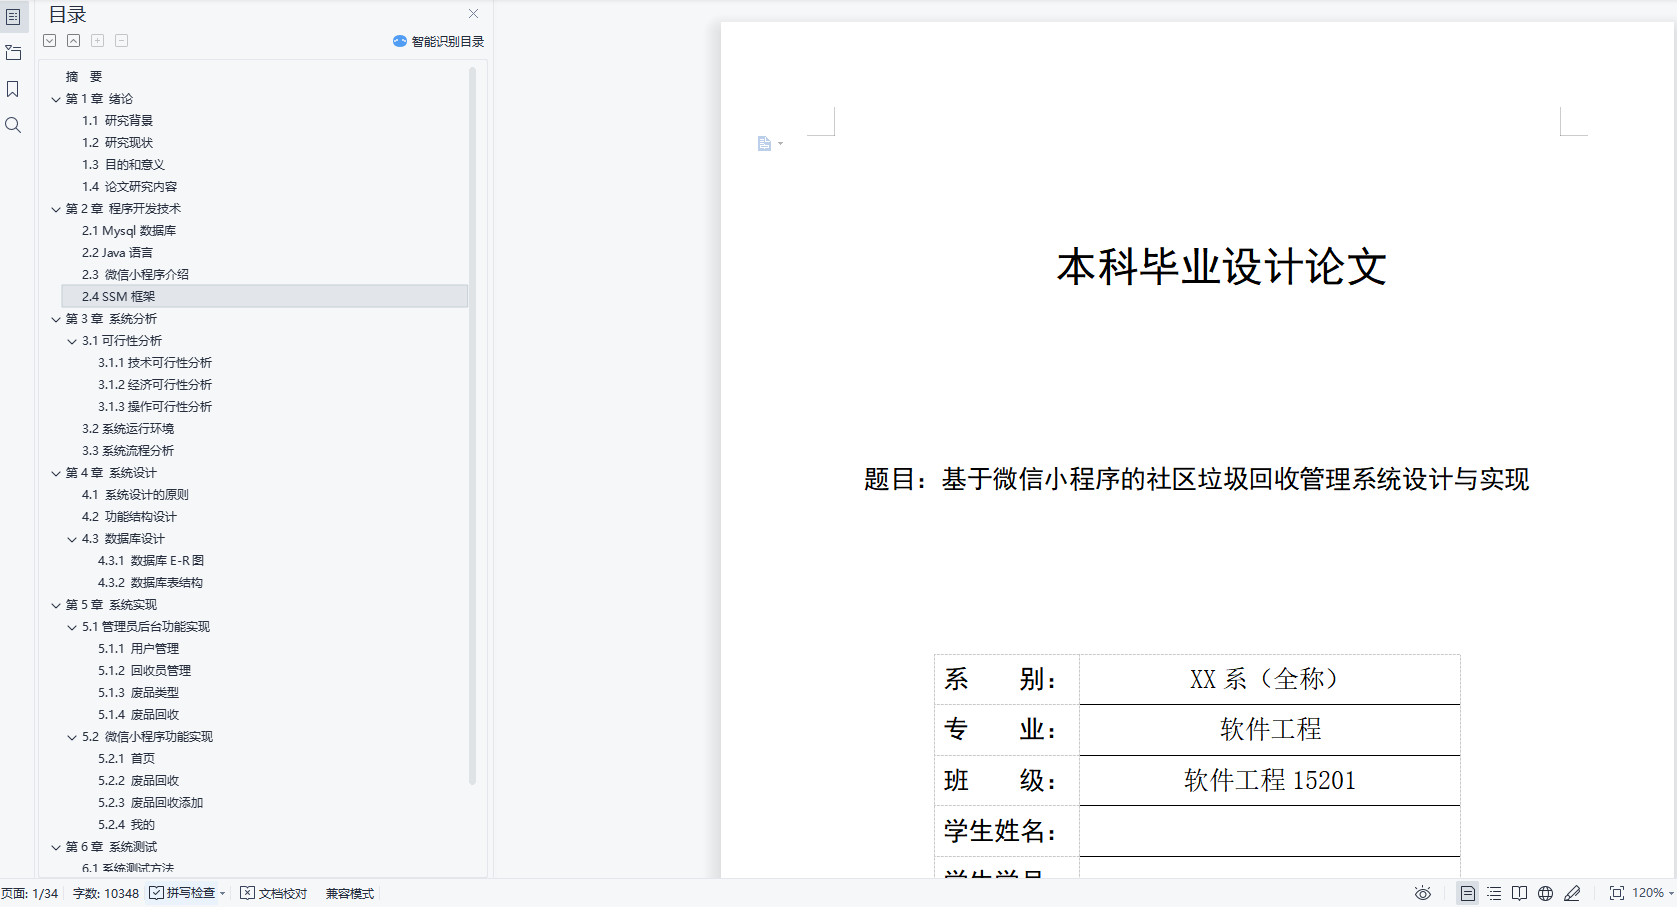Open the 拼写检查 dropdown arrow
This screenshot has width=1677, height=907.
(223, 894)
